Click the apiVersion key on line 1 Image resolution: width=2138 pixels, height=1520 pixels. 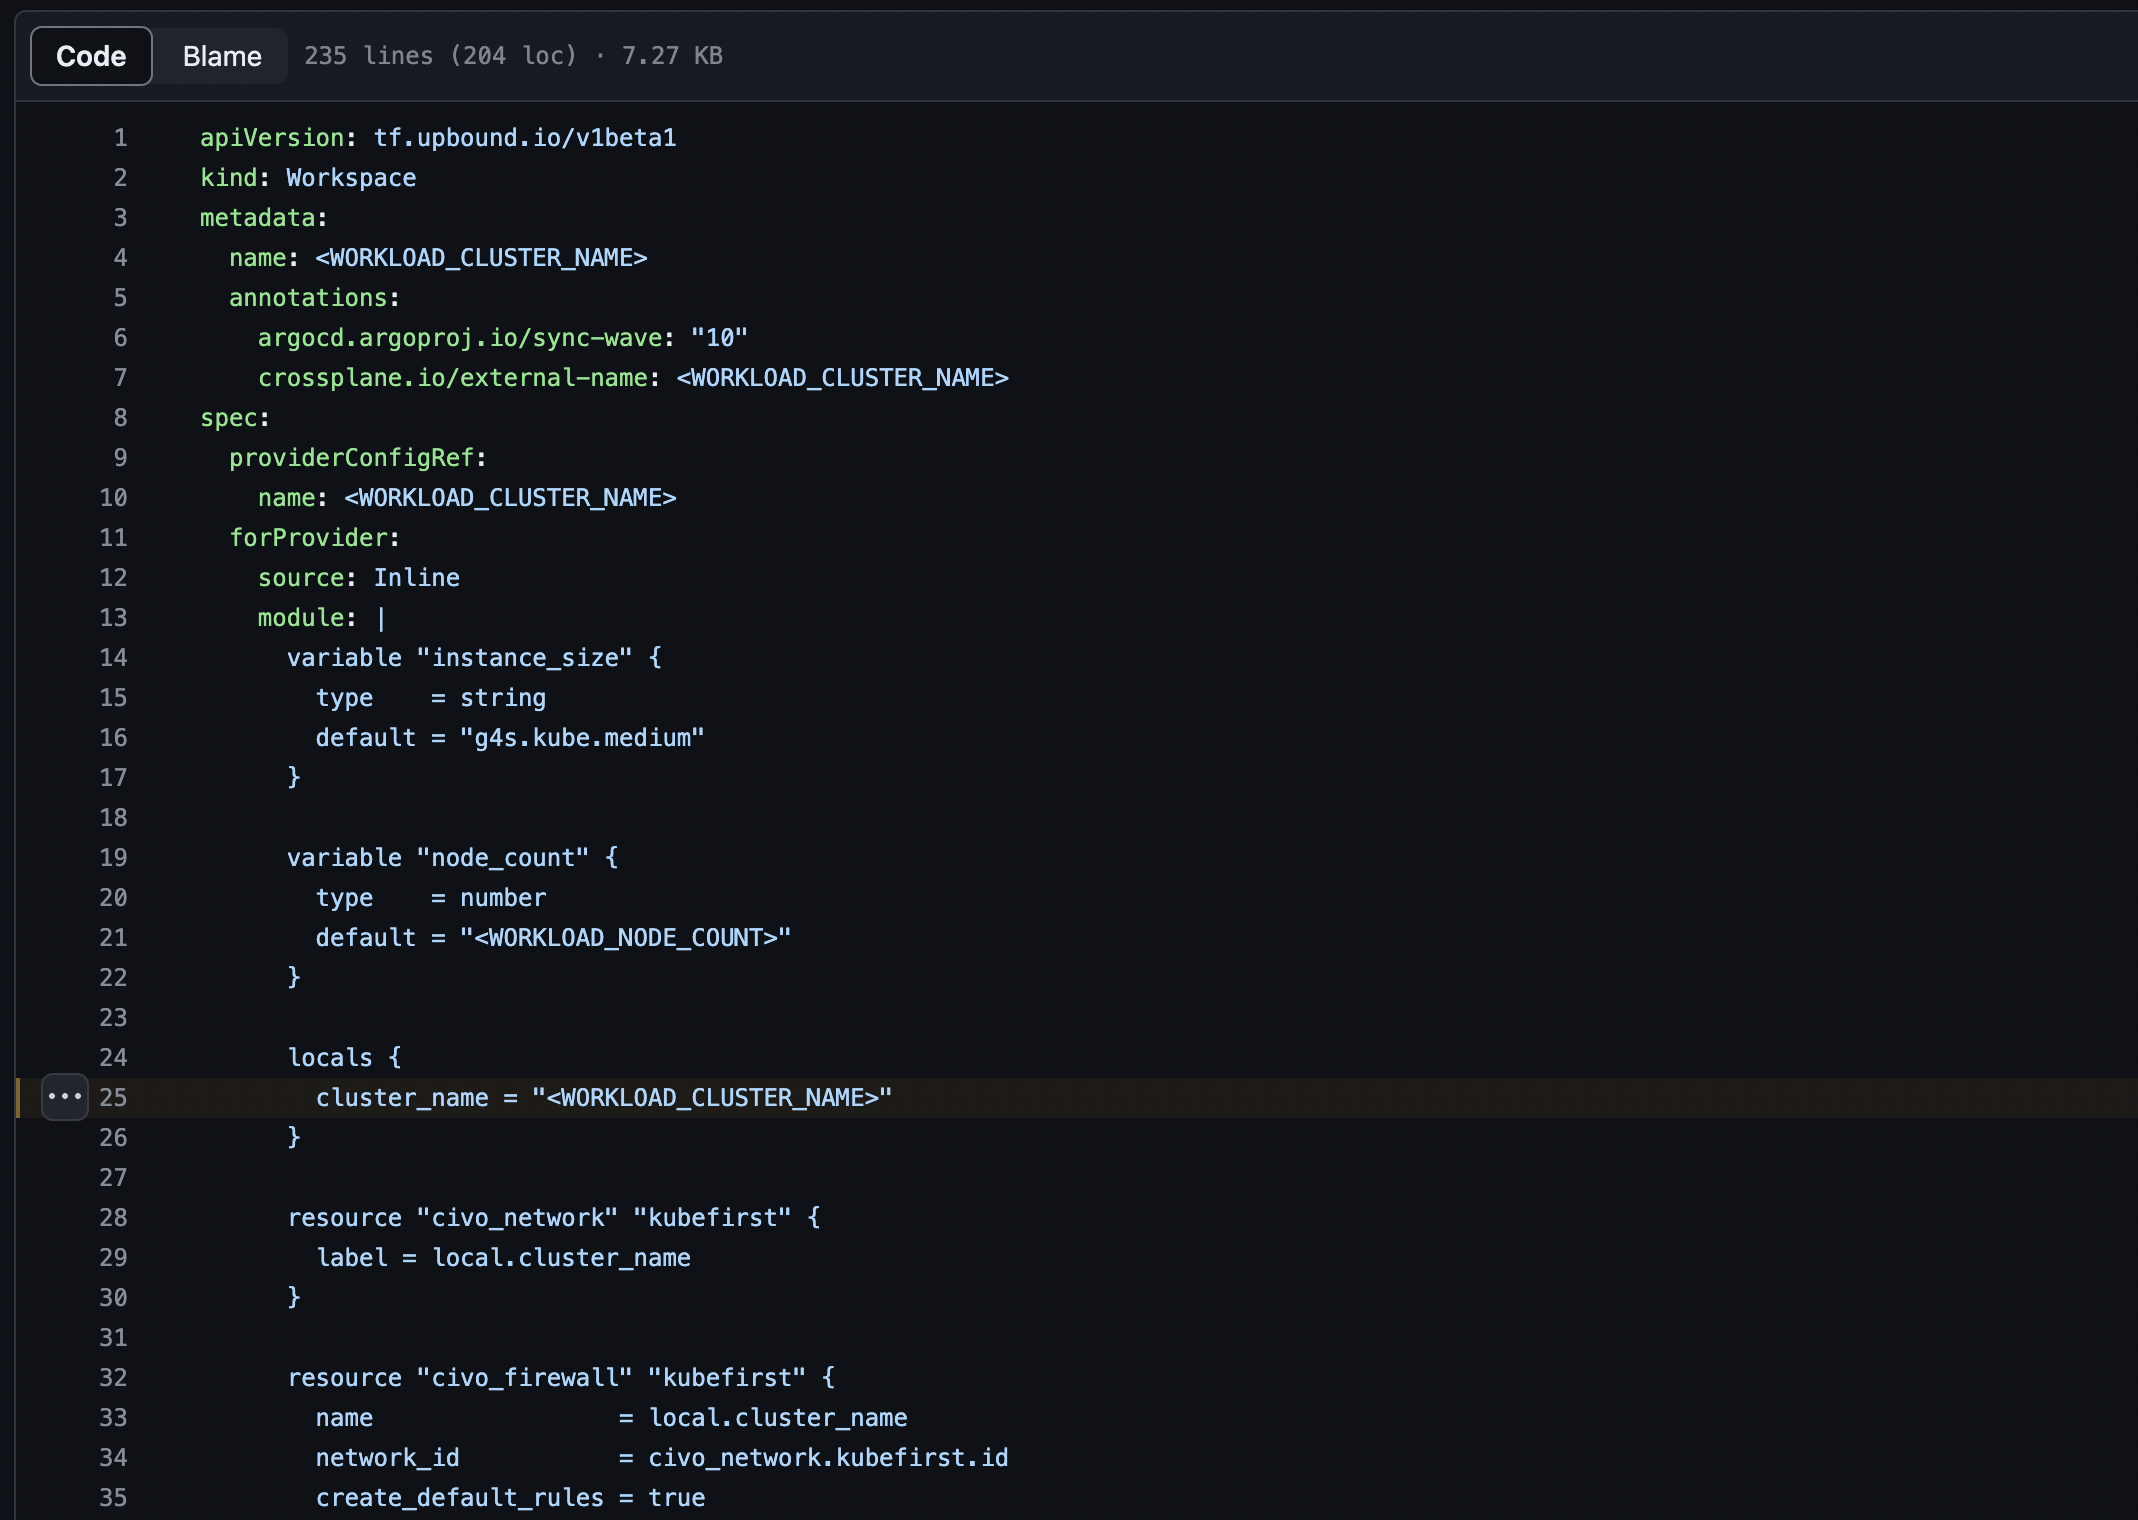272,138
